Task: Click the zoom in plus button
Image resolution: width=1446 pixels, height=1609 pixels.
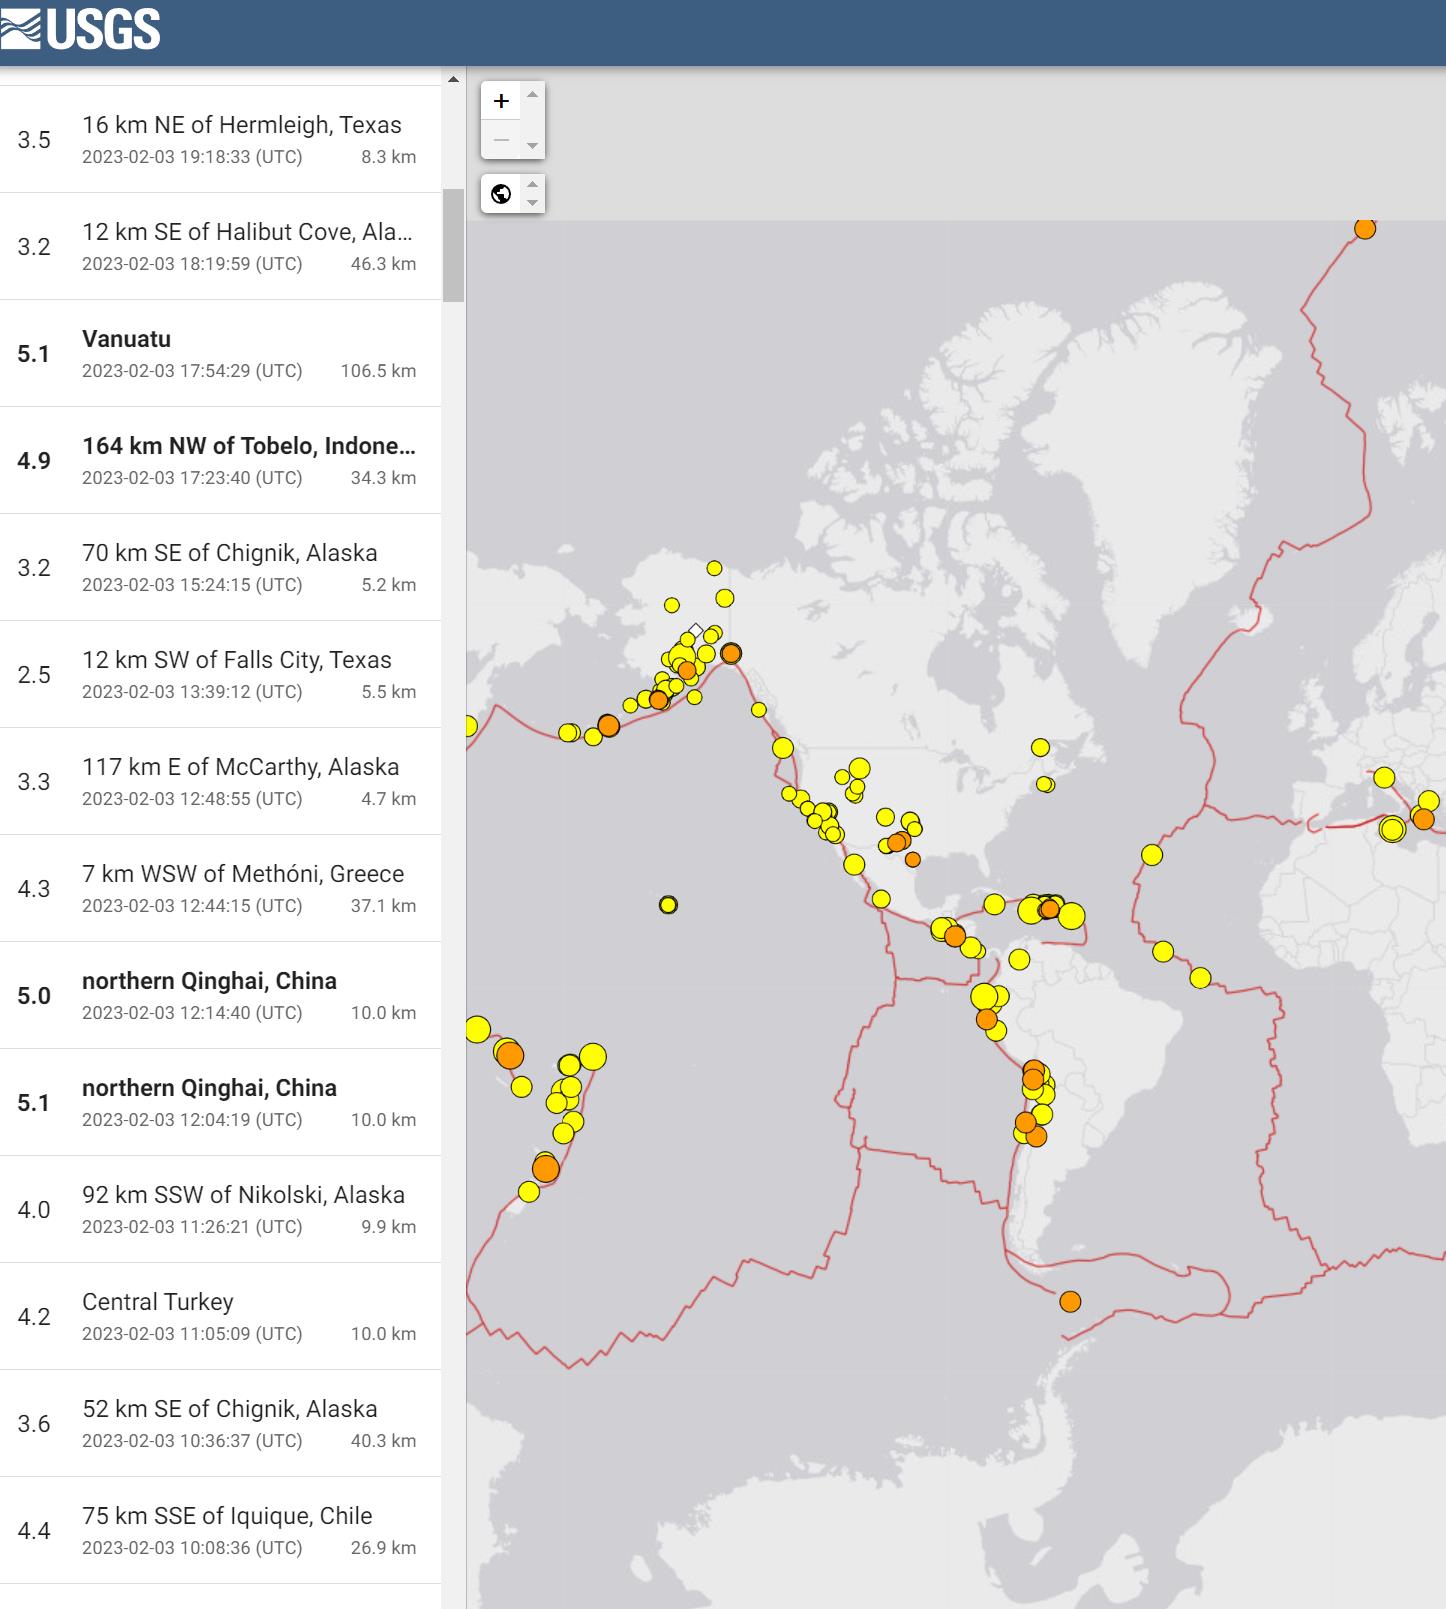Action: click(502, 101)
